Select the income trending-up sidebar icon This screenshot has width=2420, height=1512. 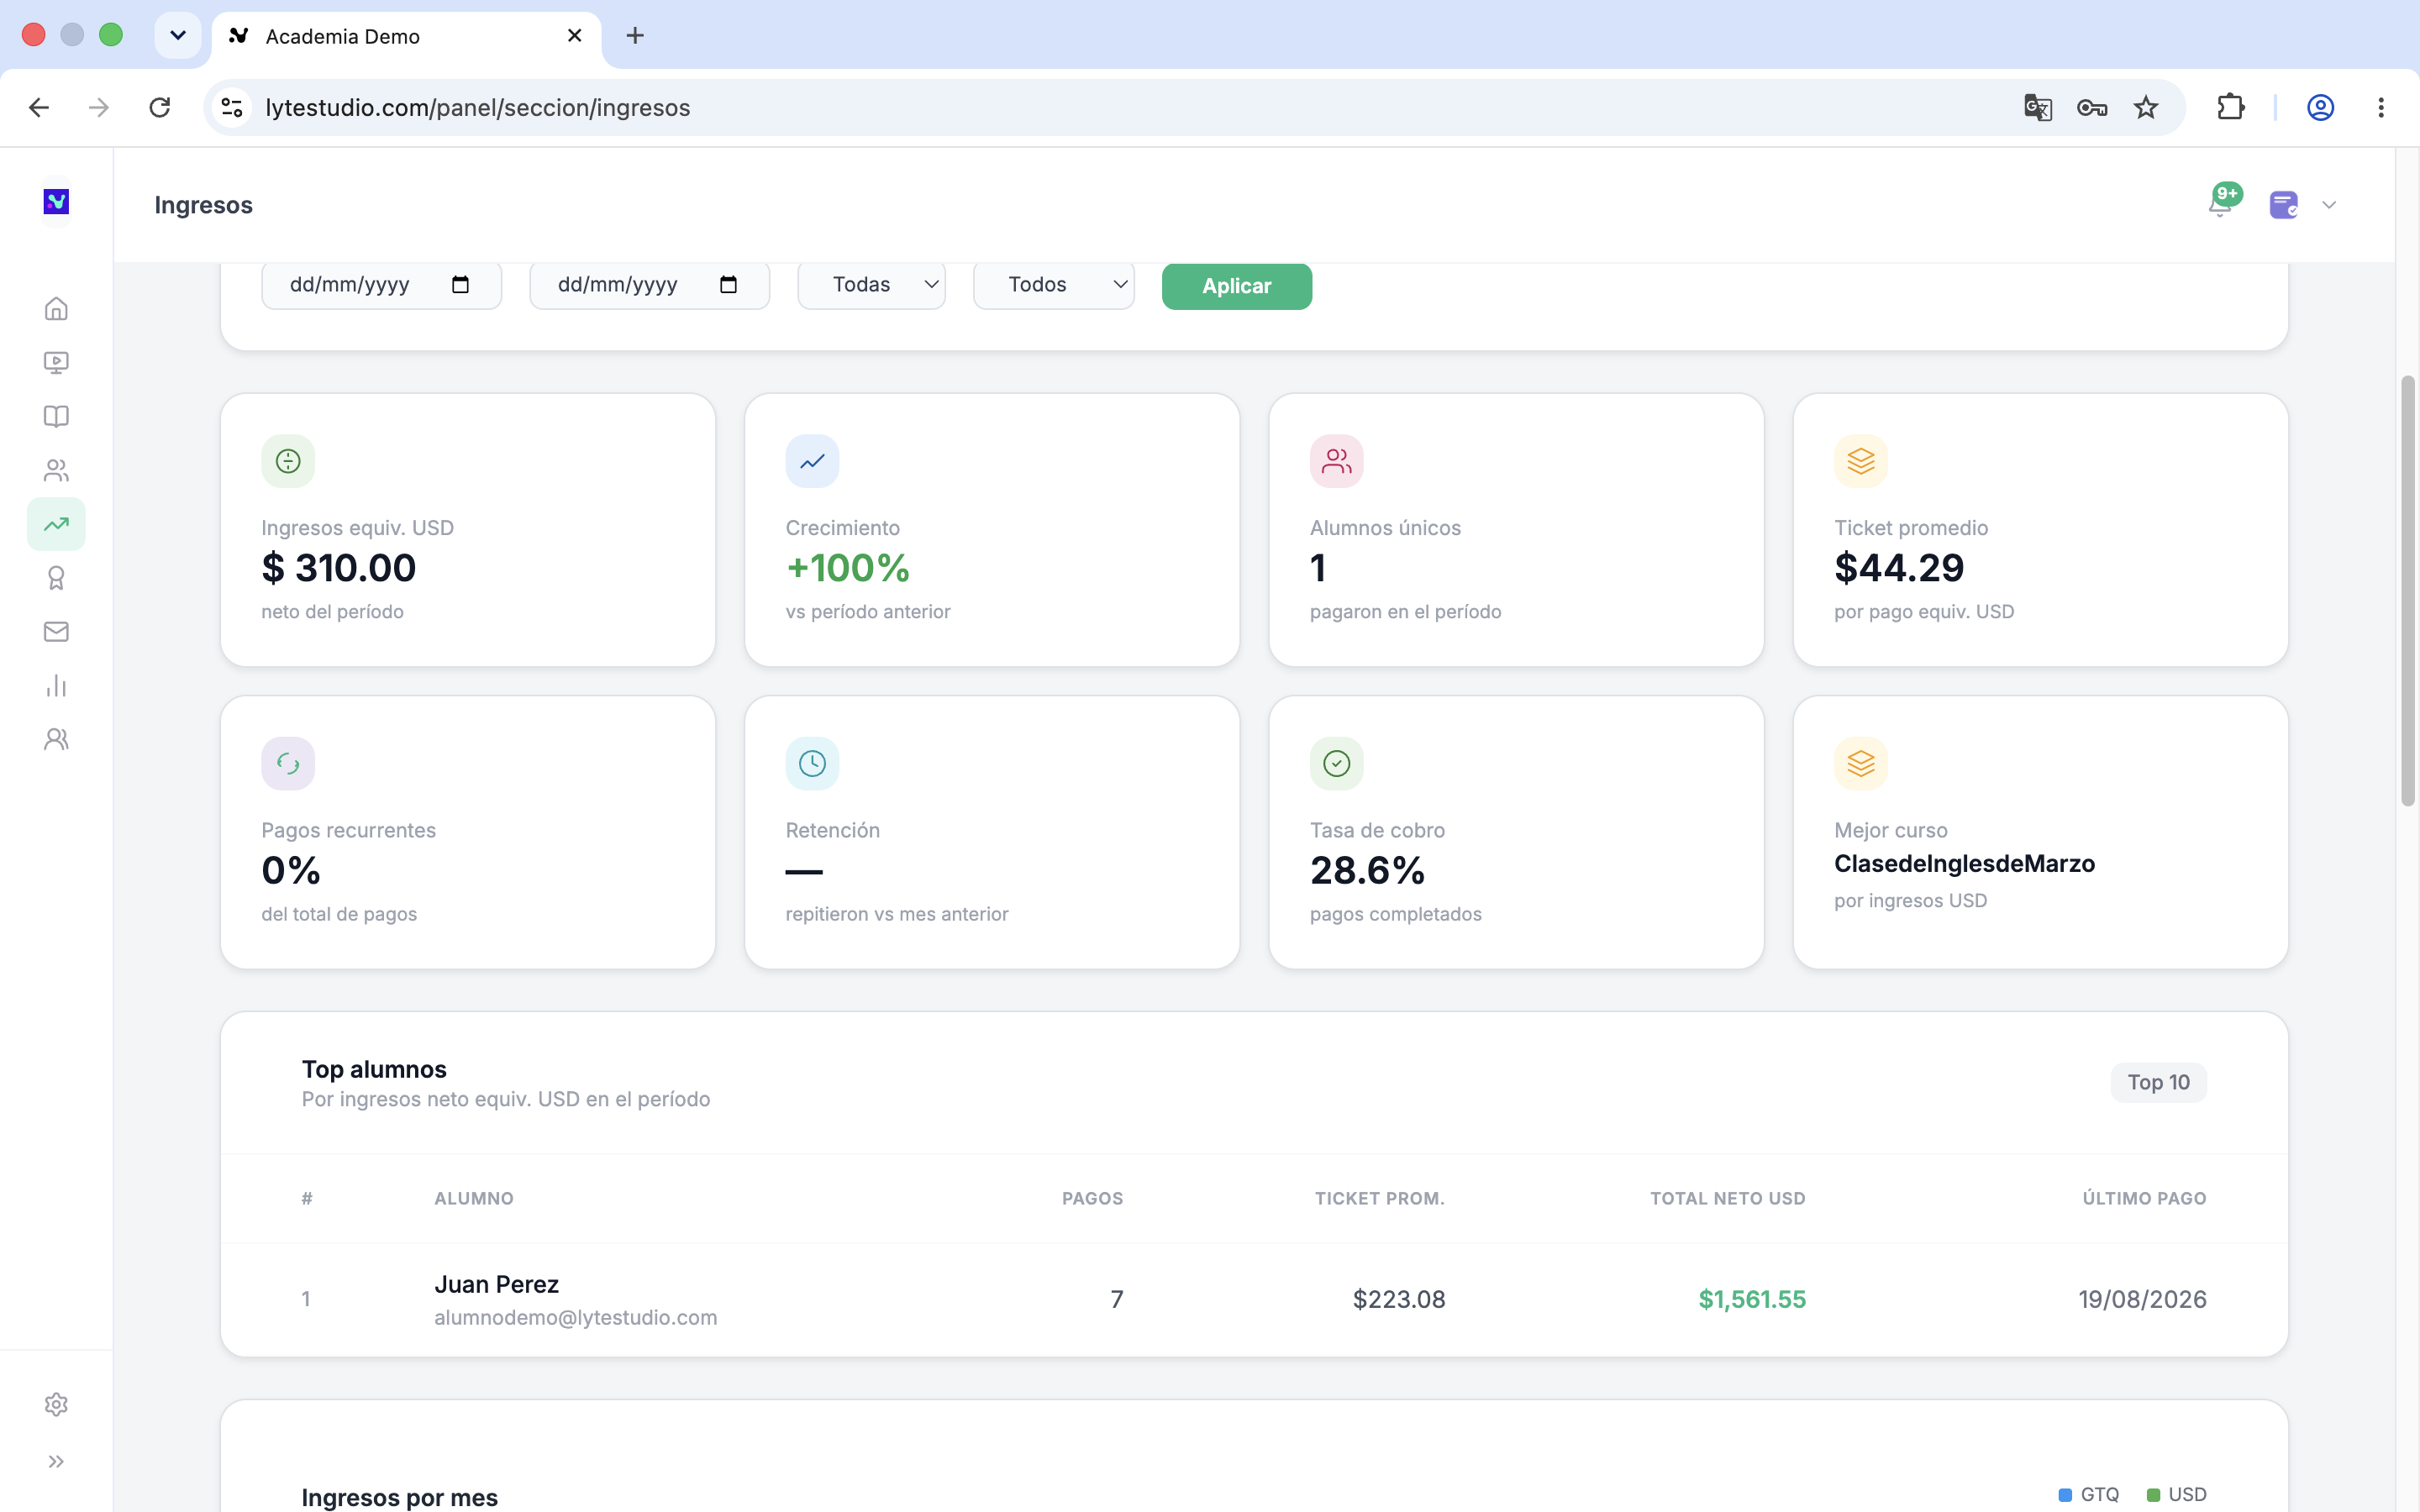point(56,524)
